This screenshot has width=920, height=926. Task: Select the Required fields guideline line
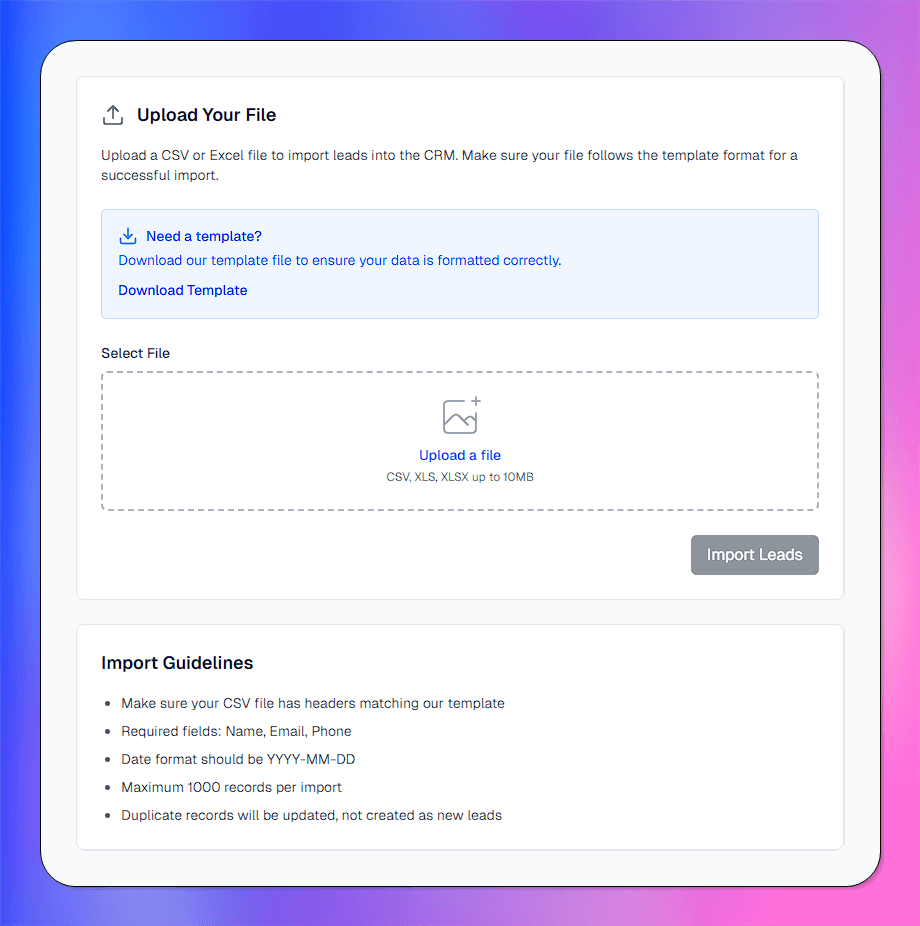[x=236, y=731]
